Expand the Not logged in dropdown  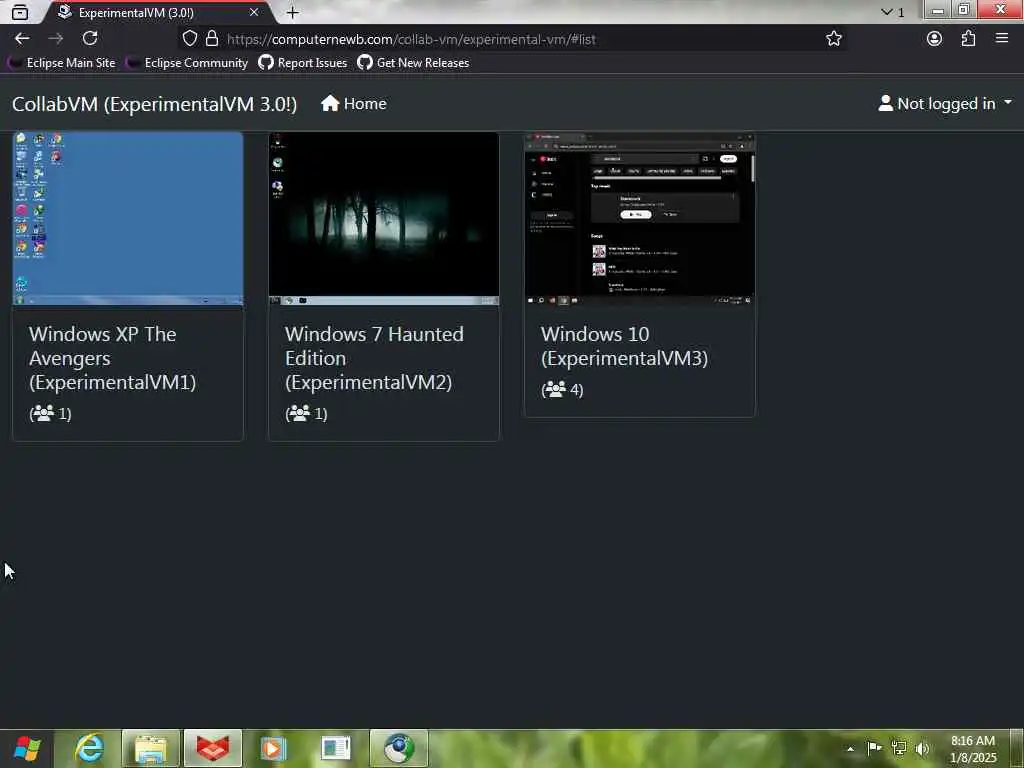945,104
